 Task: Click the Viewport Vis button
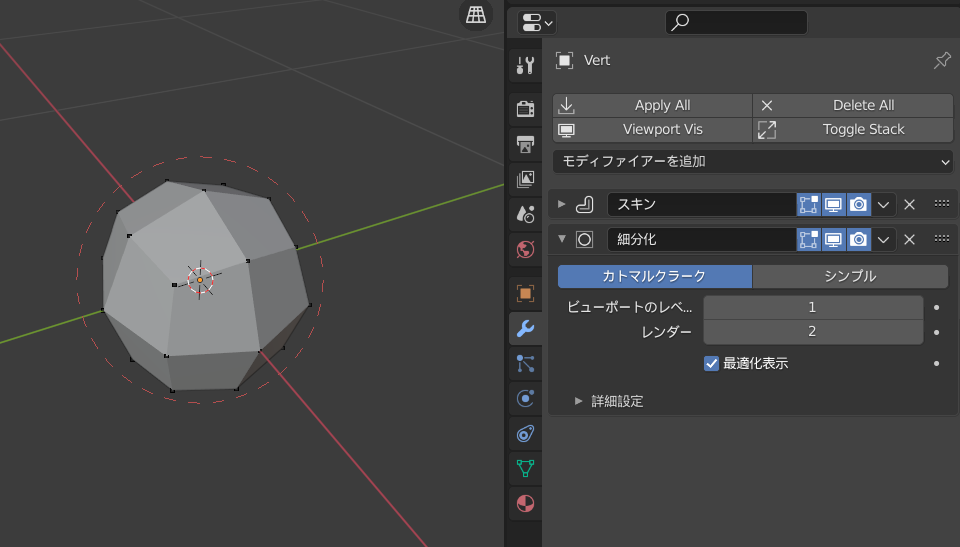[653, 129]
